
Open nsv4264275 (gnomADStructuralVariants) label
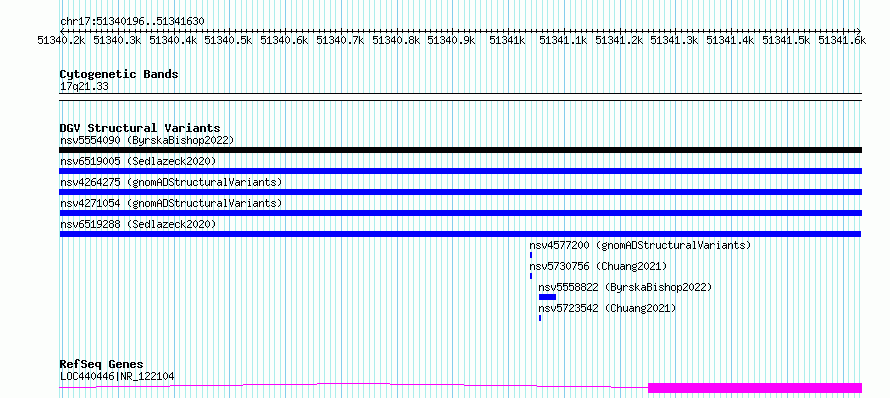171,182
